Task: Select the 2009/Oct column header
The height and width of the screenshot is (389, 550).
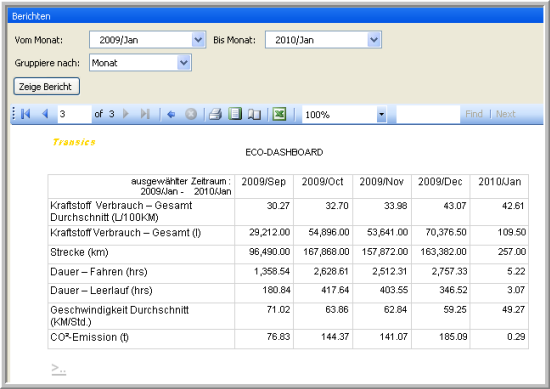Action: coord(322,182)
